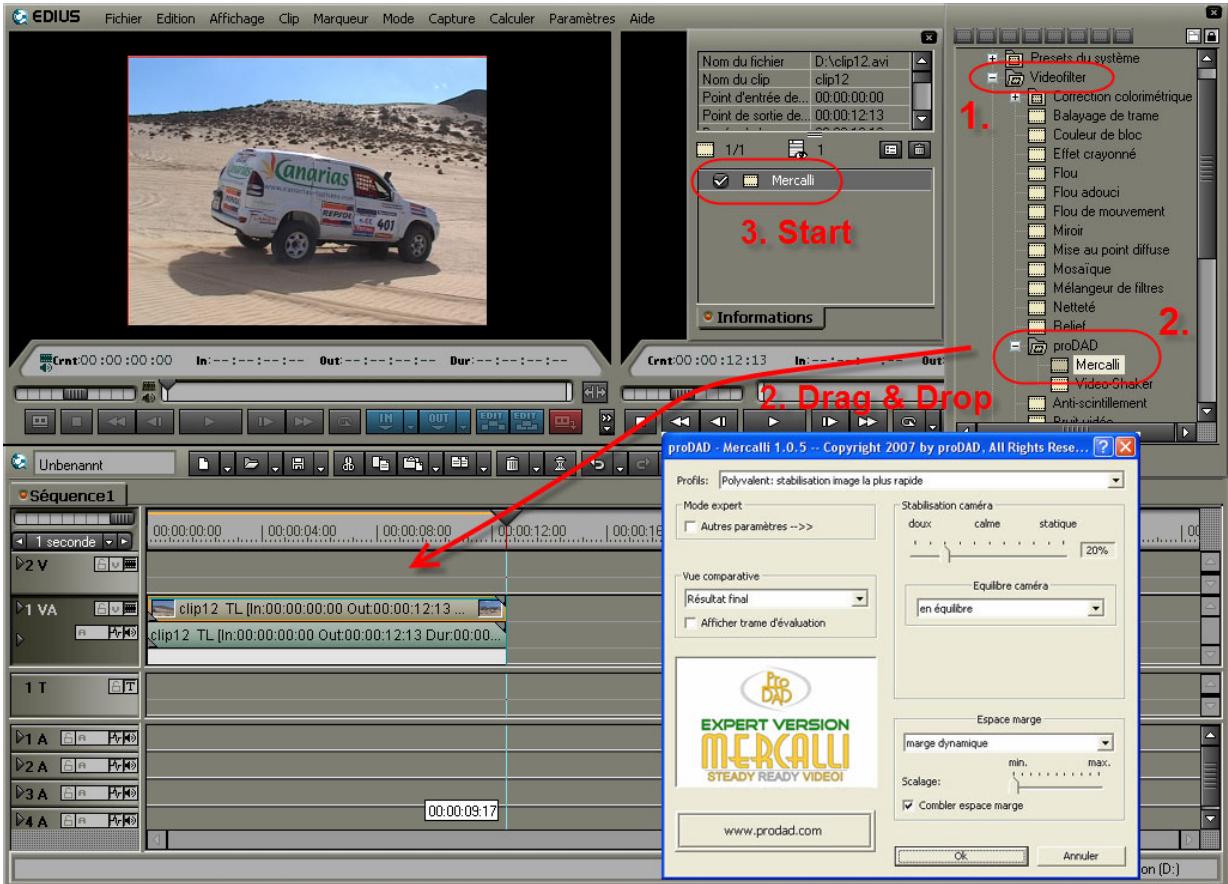Step to previous frame in left player
1228x884 pixels.
coord(155,421)
